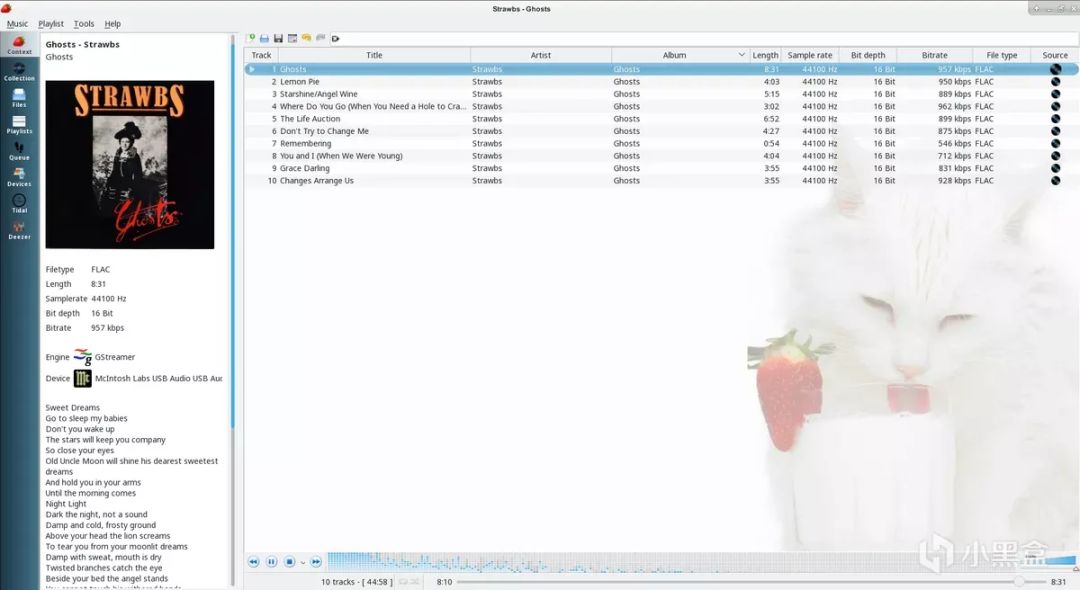Sort by the Title column header

[374, 55]
